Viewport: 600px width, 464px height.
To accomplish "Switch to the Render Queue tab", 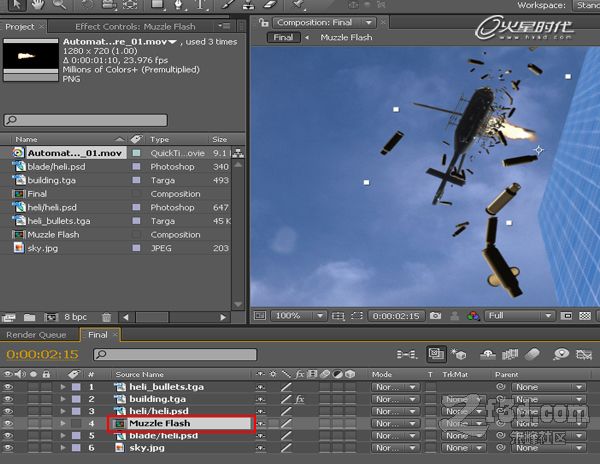I will (36, 335).
